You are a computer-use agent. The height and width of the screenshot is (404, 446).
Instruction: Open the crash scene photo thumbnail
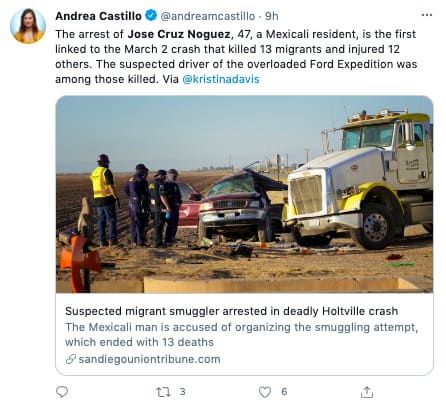click(244, 194)
